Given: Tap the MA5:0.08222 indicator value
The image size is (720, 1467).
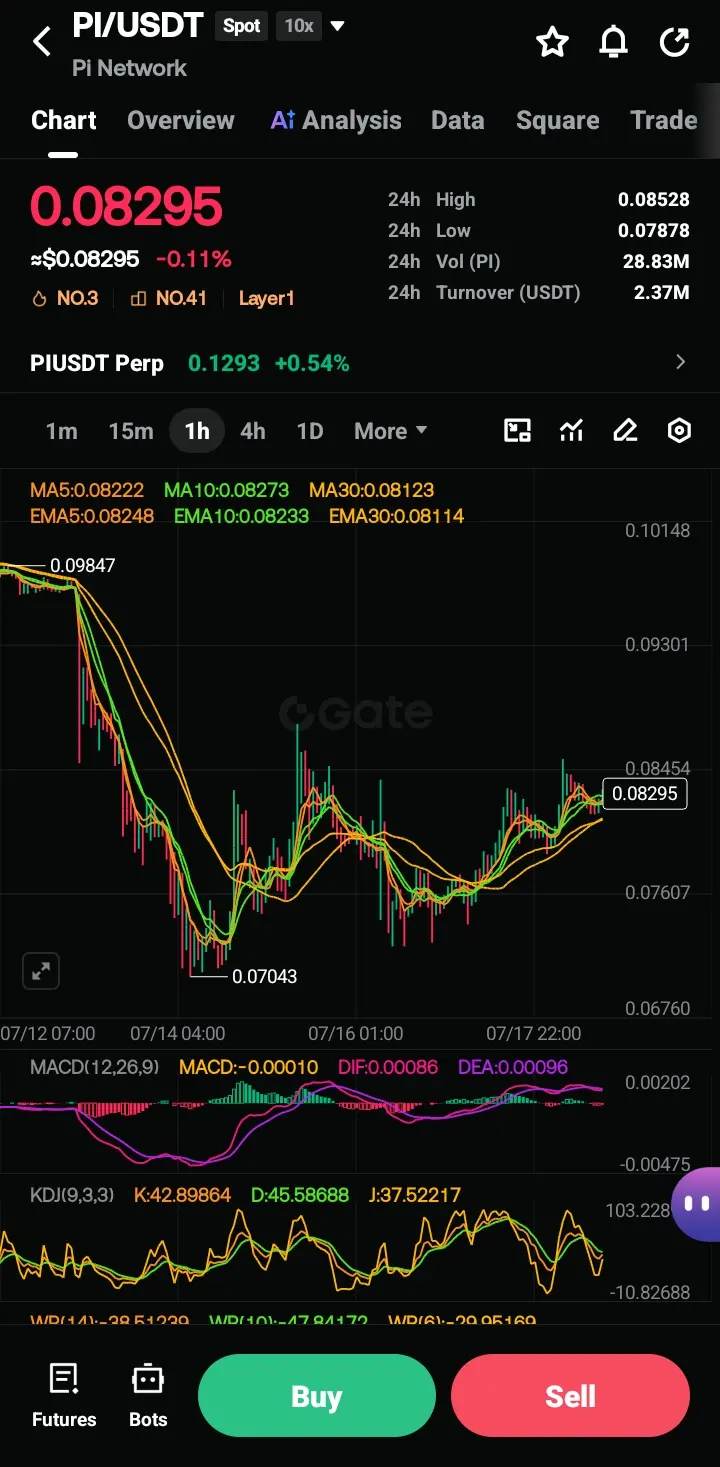Looking at the screenshot, I should point(87,490).
